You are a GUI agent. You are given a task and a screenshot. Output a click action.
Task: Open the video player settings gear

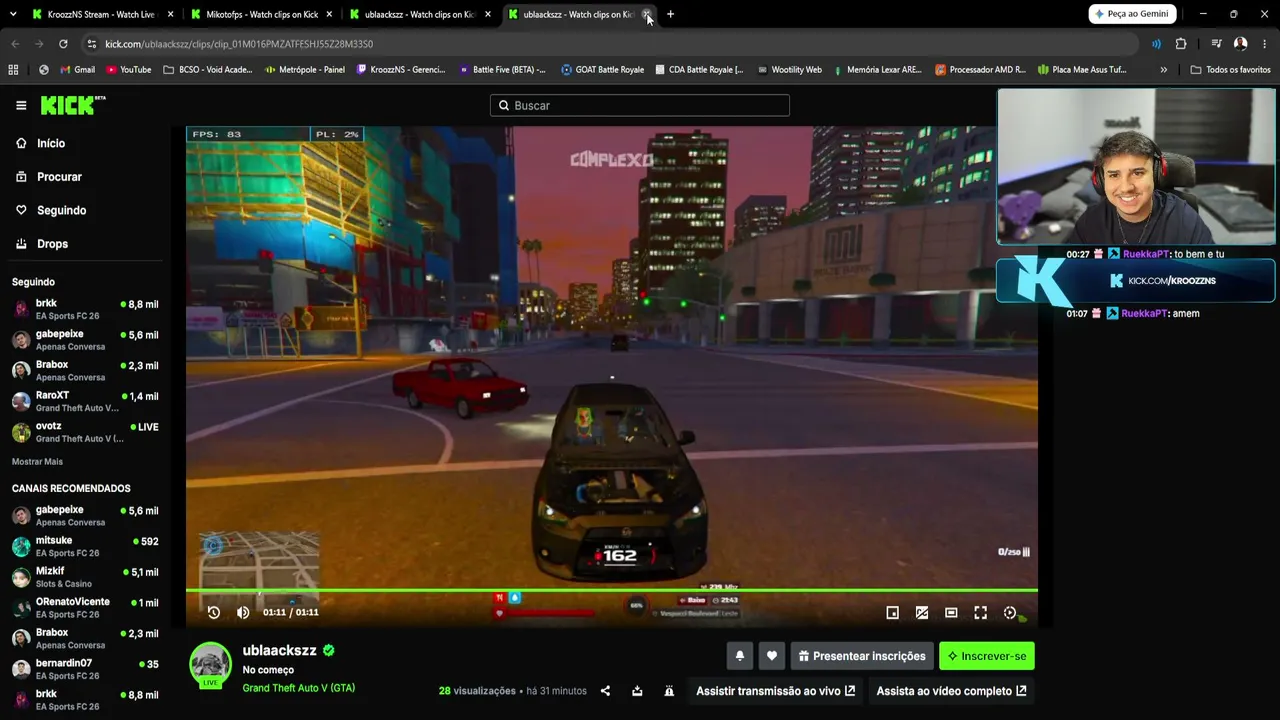click(x=1010, y=613)
